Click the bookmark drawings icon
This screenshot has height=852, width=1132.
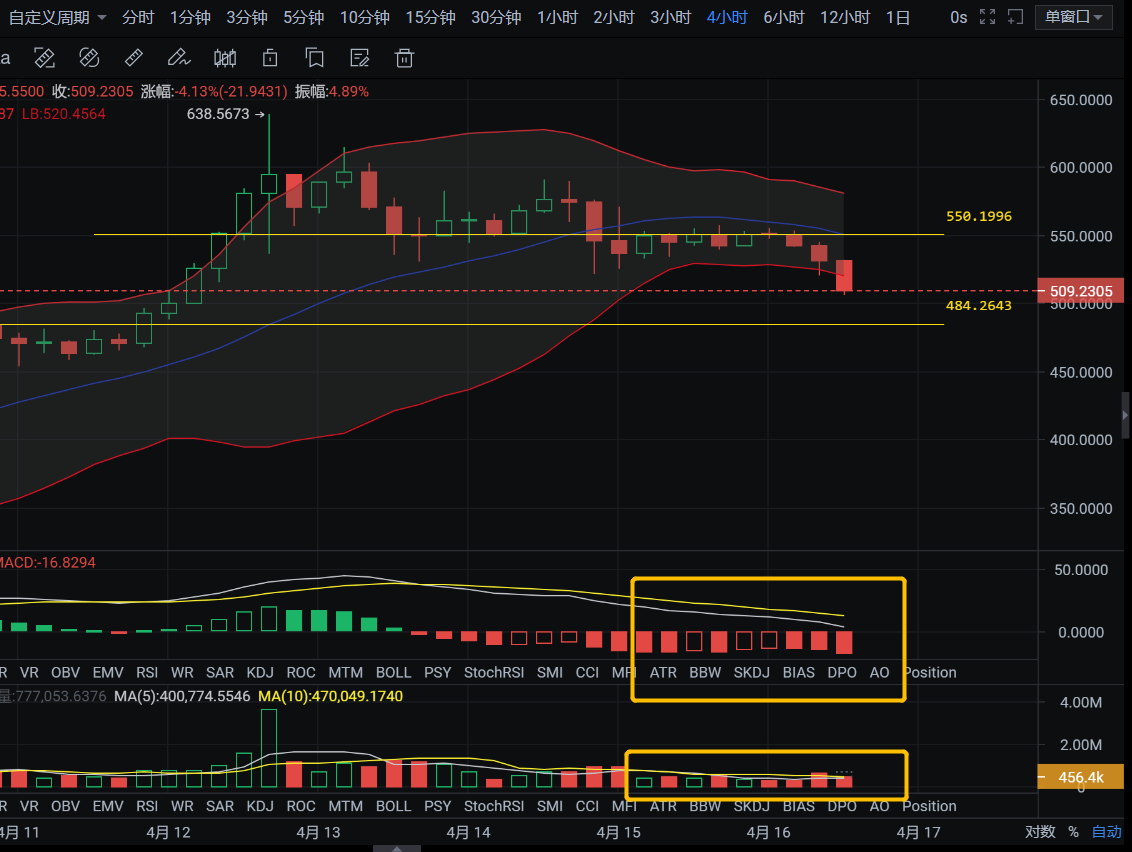click(x=314, y=58)
